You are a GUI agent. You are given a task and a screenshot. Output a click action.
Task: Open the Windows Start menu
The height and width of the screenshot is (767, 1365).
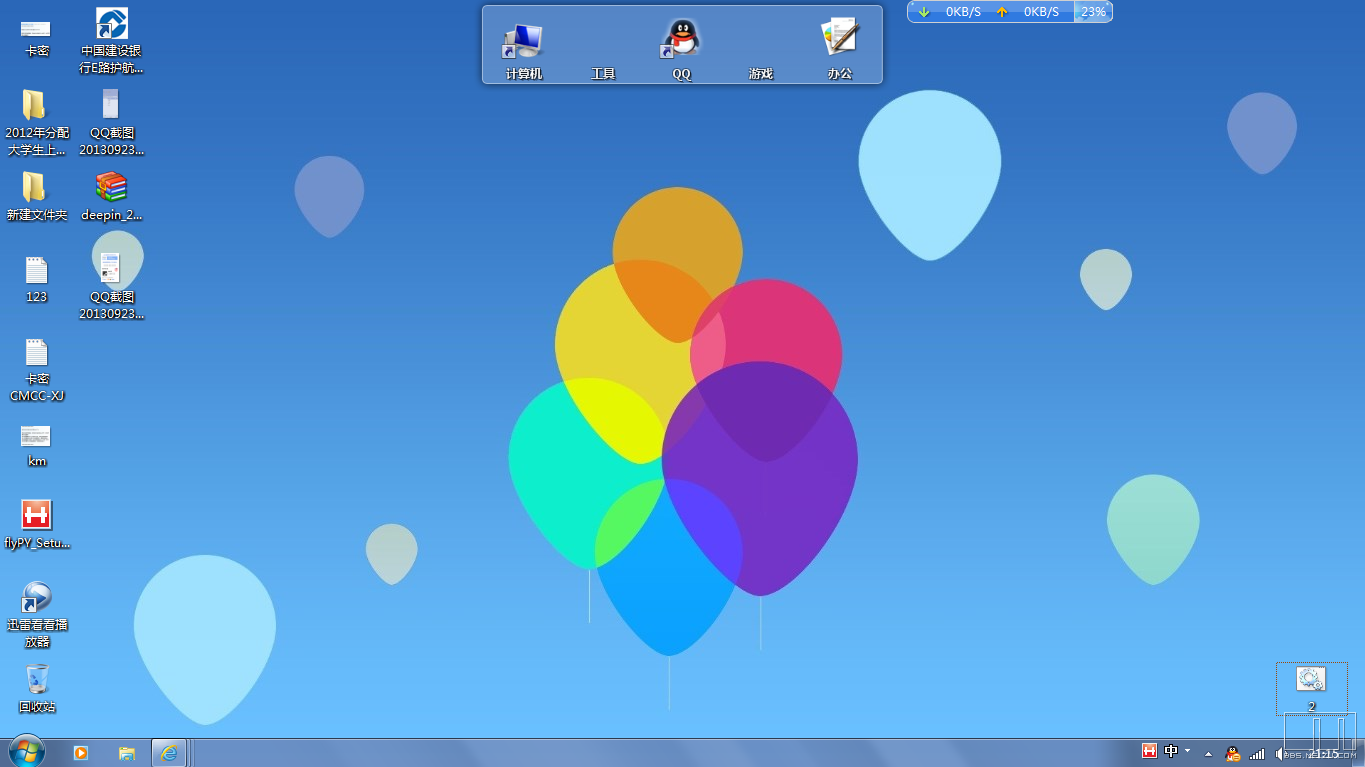tap(26, 752)
